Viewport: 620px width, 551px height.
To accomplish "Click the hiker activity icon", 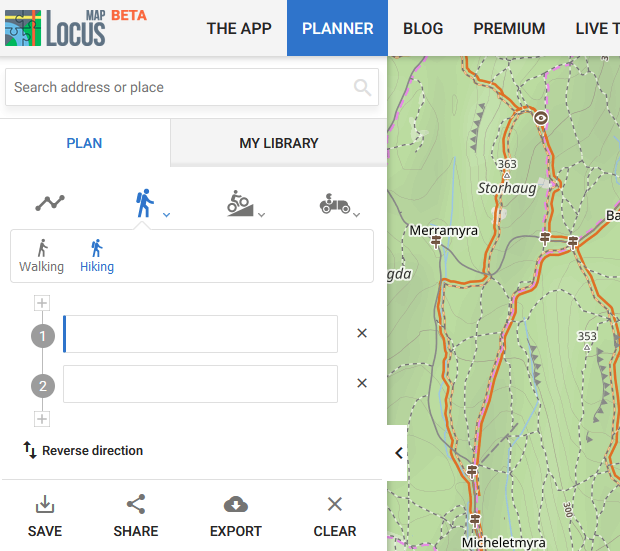I will [x=144, y=204].
